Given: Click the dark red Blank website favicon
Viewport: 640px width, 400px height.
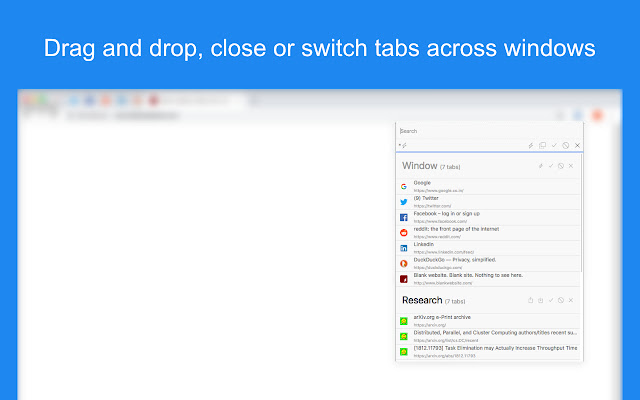Looking at the screenshot, I should pyautogui.click(x=404, y=279).
